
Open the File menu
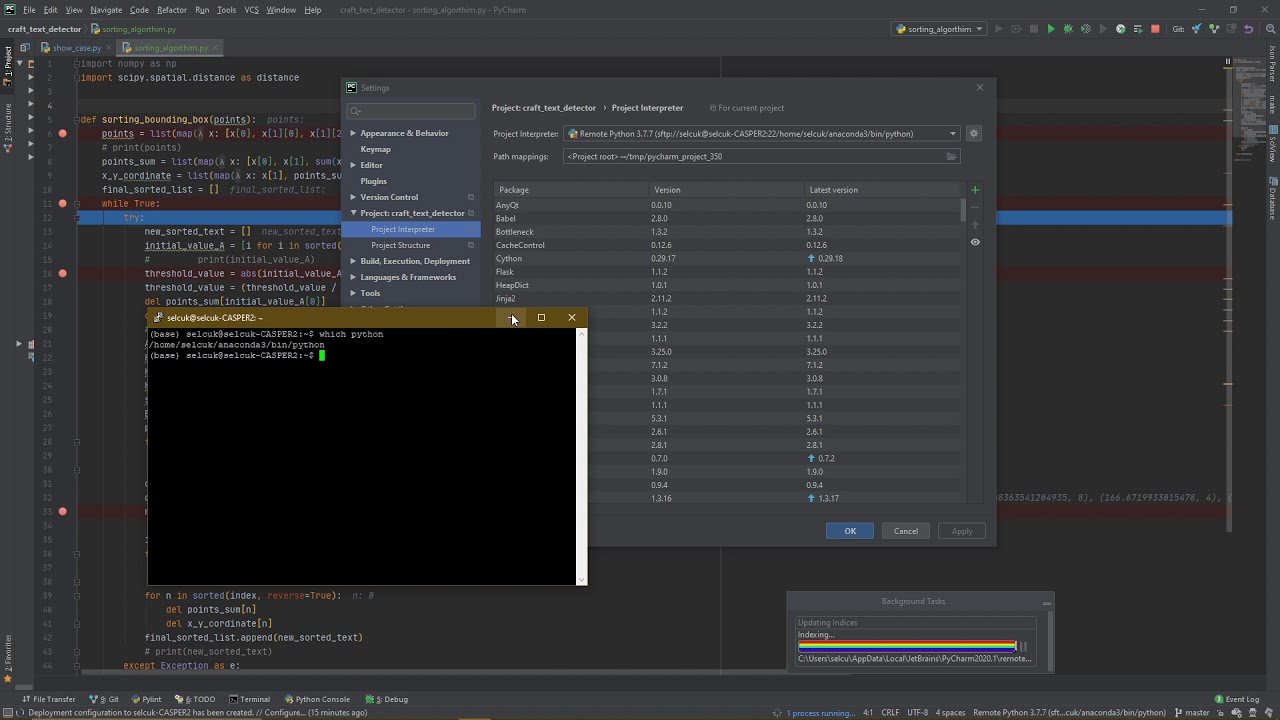29,10
